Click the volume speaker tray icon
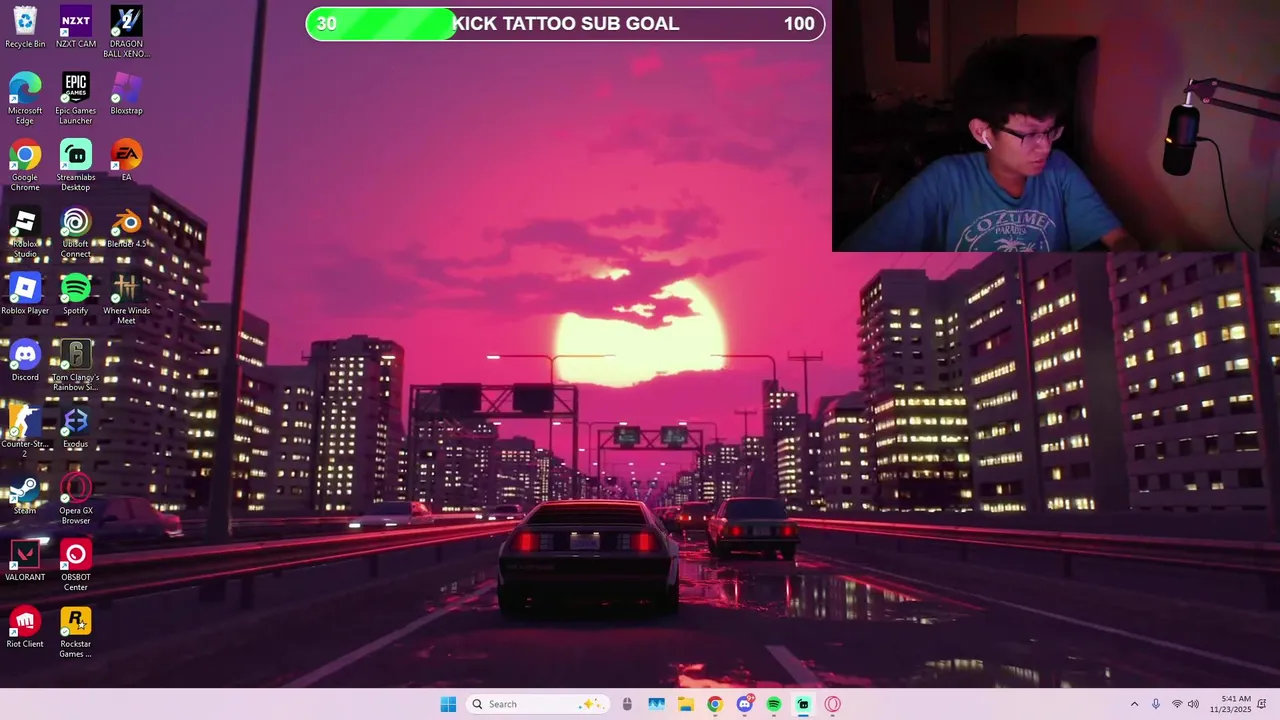This screenshot has width=1280, height=720. [1193, 704]
